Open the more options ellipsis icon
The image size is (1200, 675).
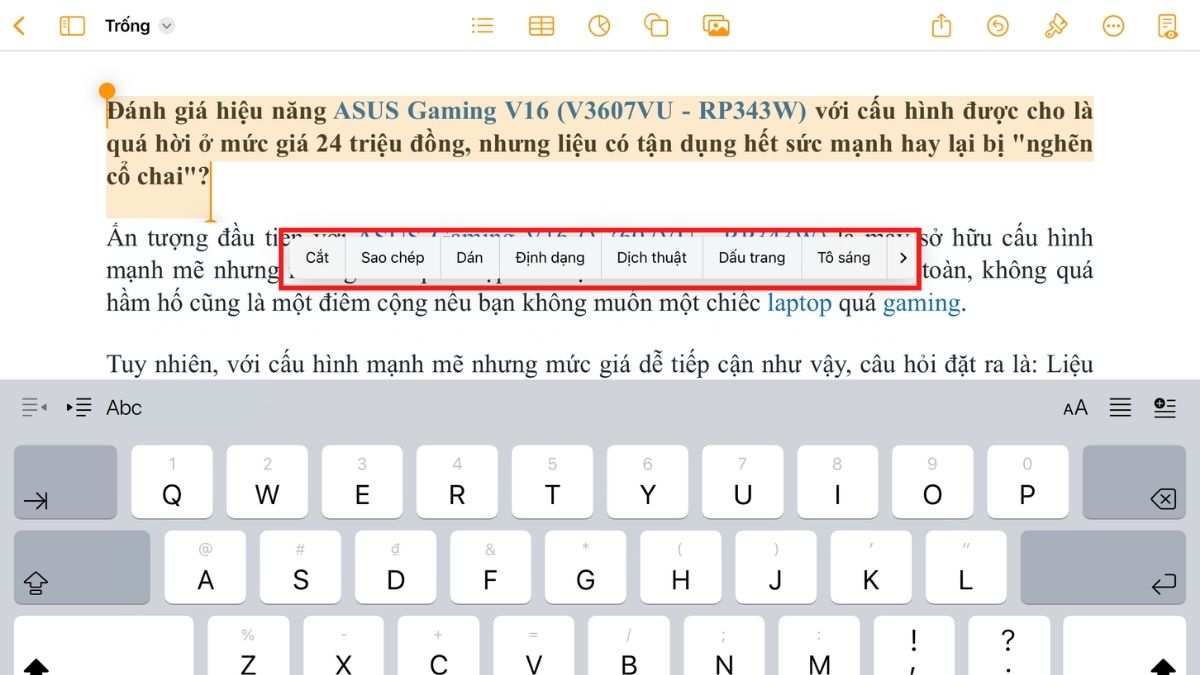(1113, 26)
